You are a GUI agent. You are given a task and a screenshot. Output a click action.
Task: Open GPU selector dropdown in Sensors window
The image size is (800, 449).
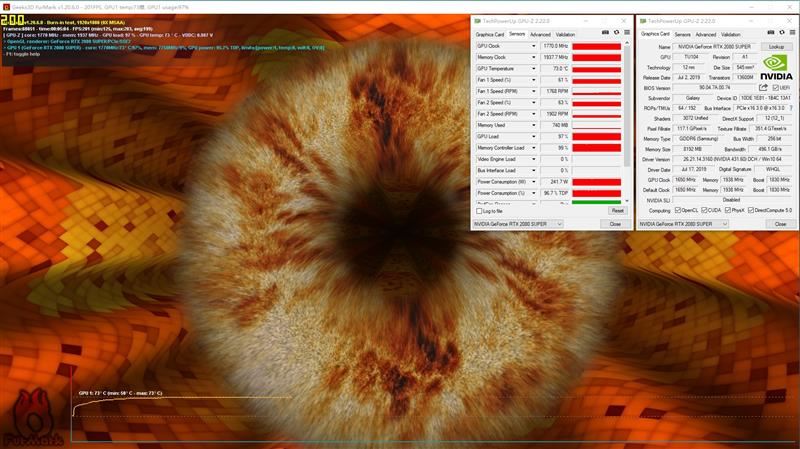click(517, 224)
